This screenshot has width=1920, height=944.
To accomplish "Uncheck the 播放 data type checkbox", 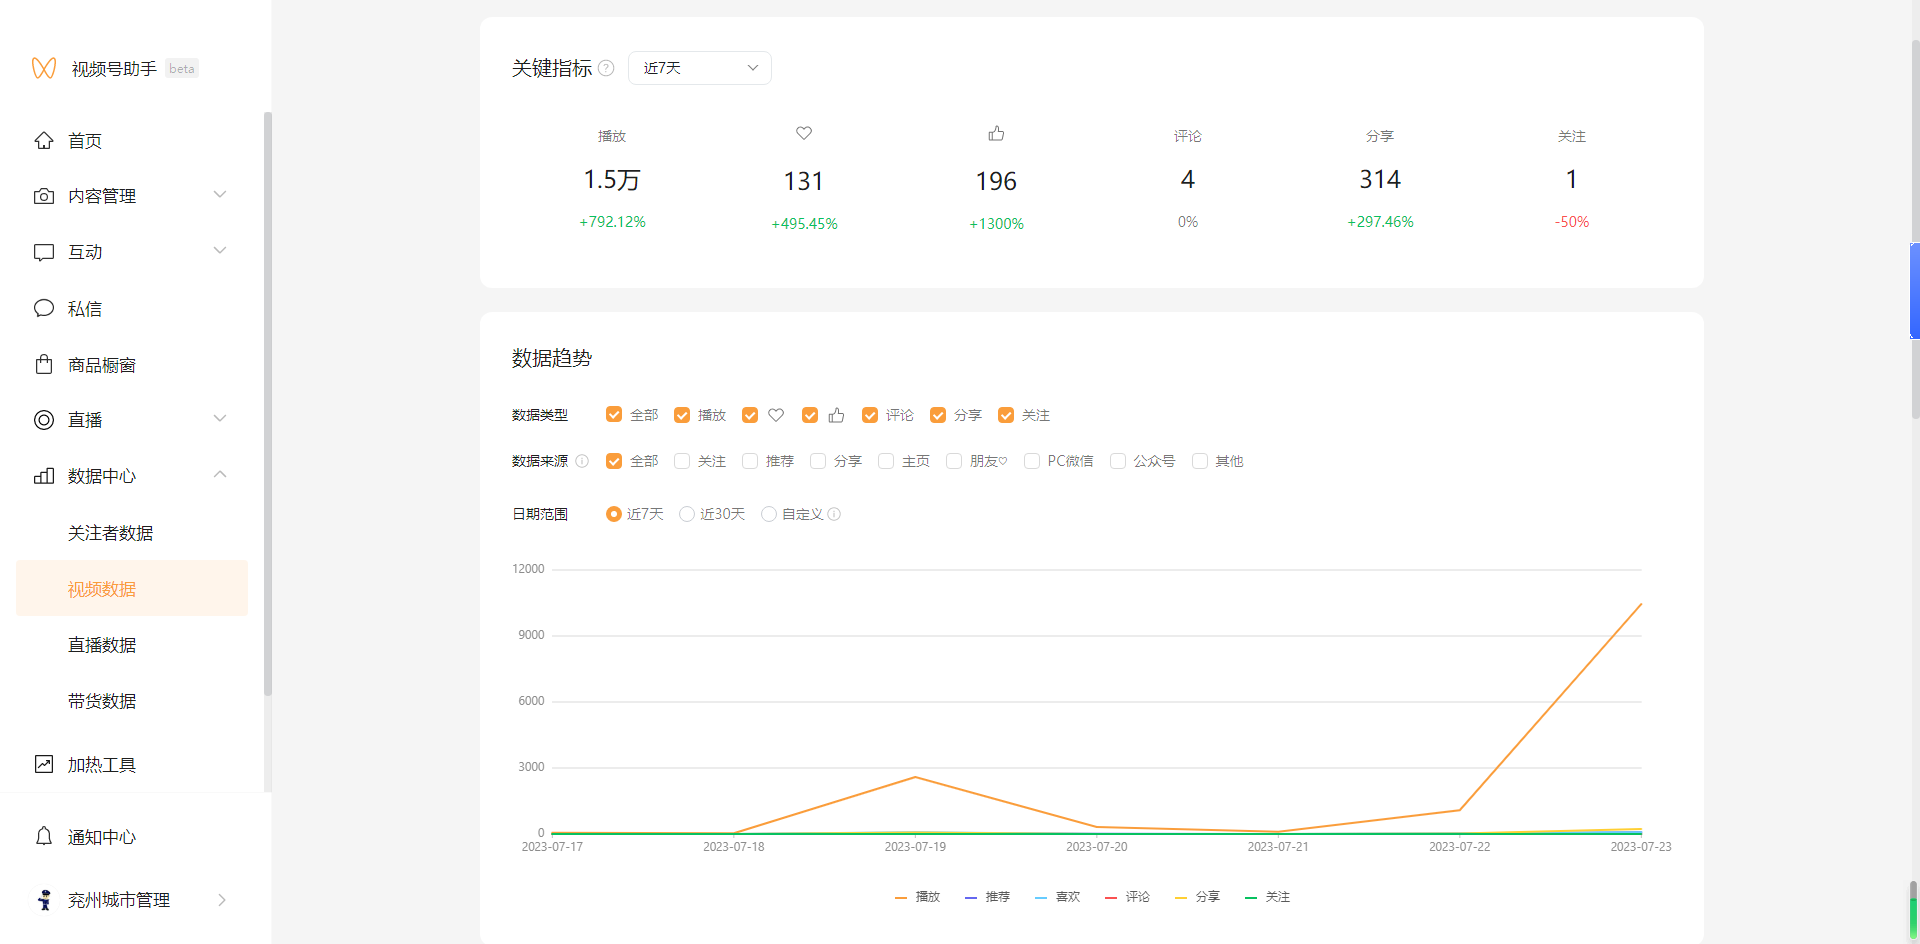I will pyautogui.click(x=682, y=415).
